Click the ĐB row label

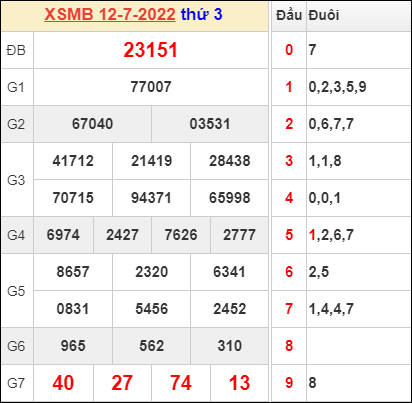tap(16, 51)
